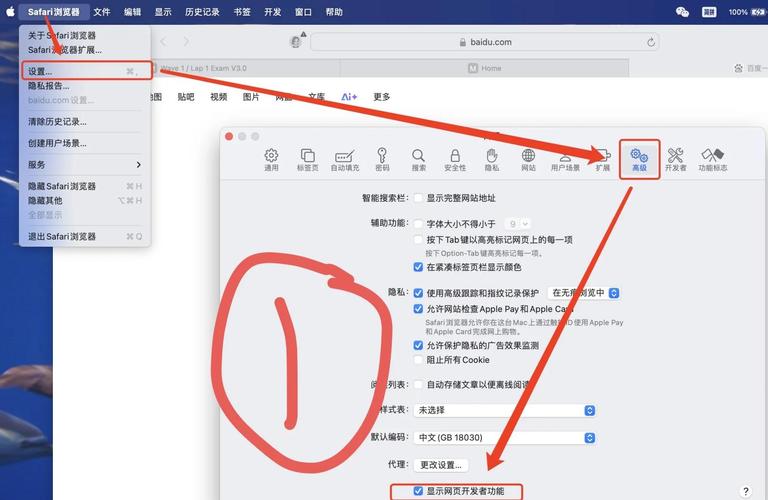Open the Tabs (标签页) settings pane

308,160
